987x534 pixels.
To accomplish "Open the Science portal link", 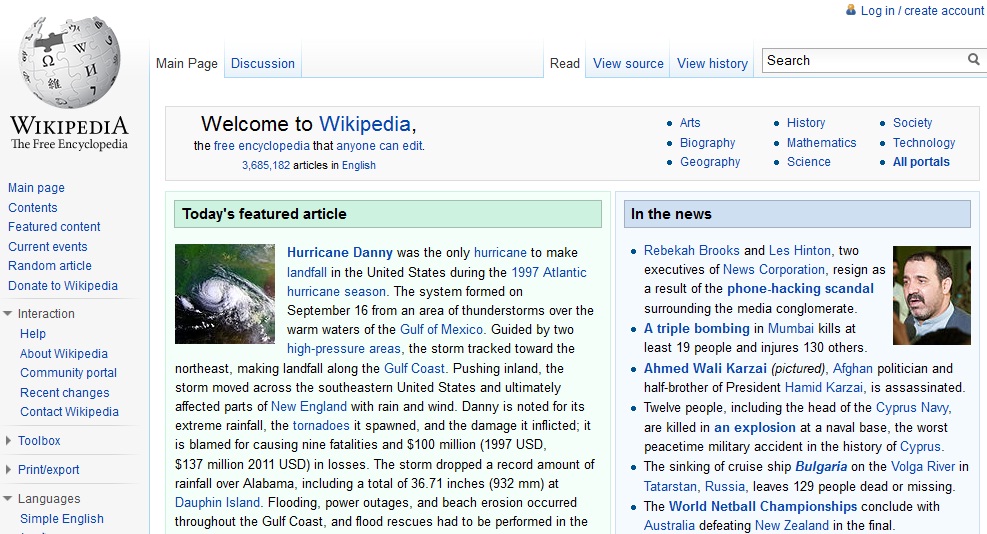I will point(809,162).
